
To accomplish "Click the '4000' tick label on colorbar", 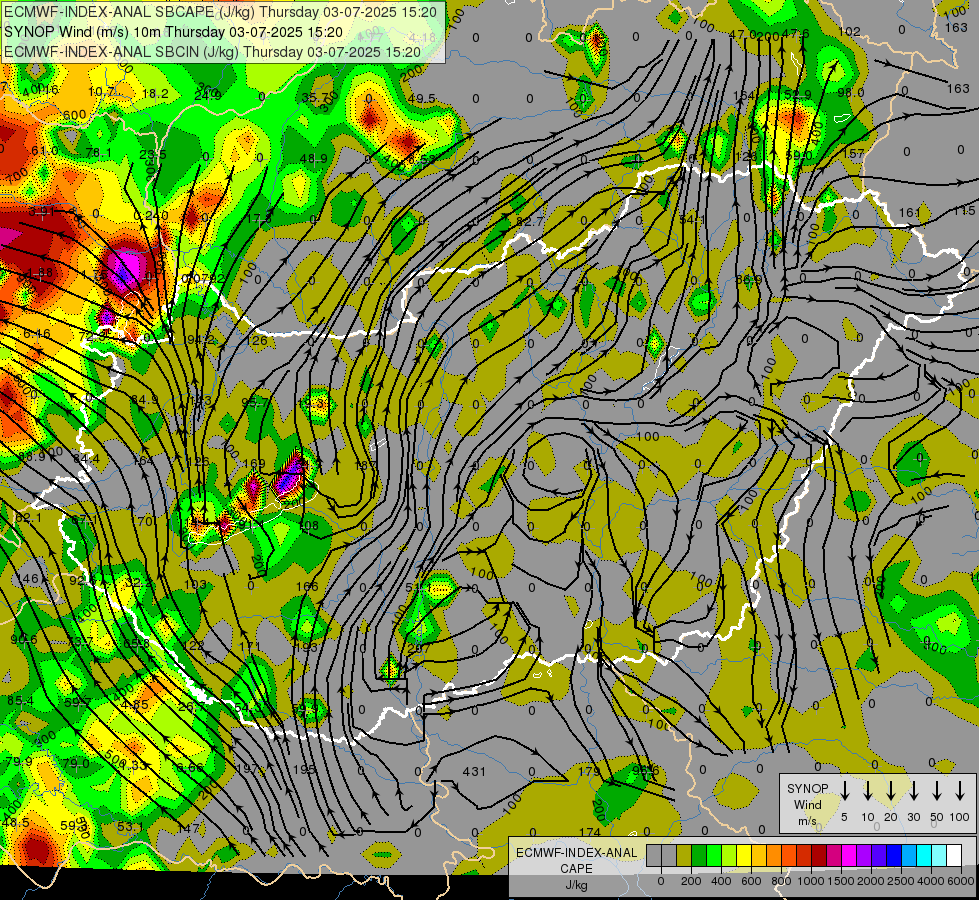I will click(x=931, y=881).
